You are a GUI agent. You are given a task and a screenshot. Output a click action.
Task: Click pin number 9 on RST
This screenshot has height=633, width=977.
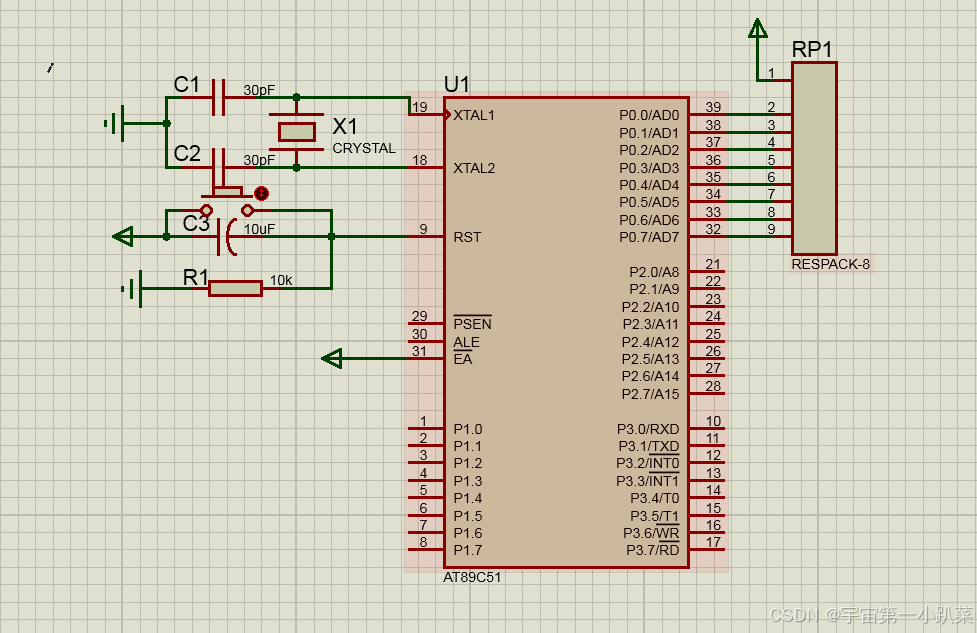coord(424,229)
